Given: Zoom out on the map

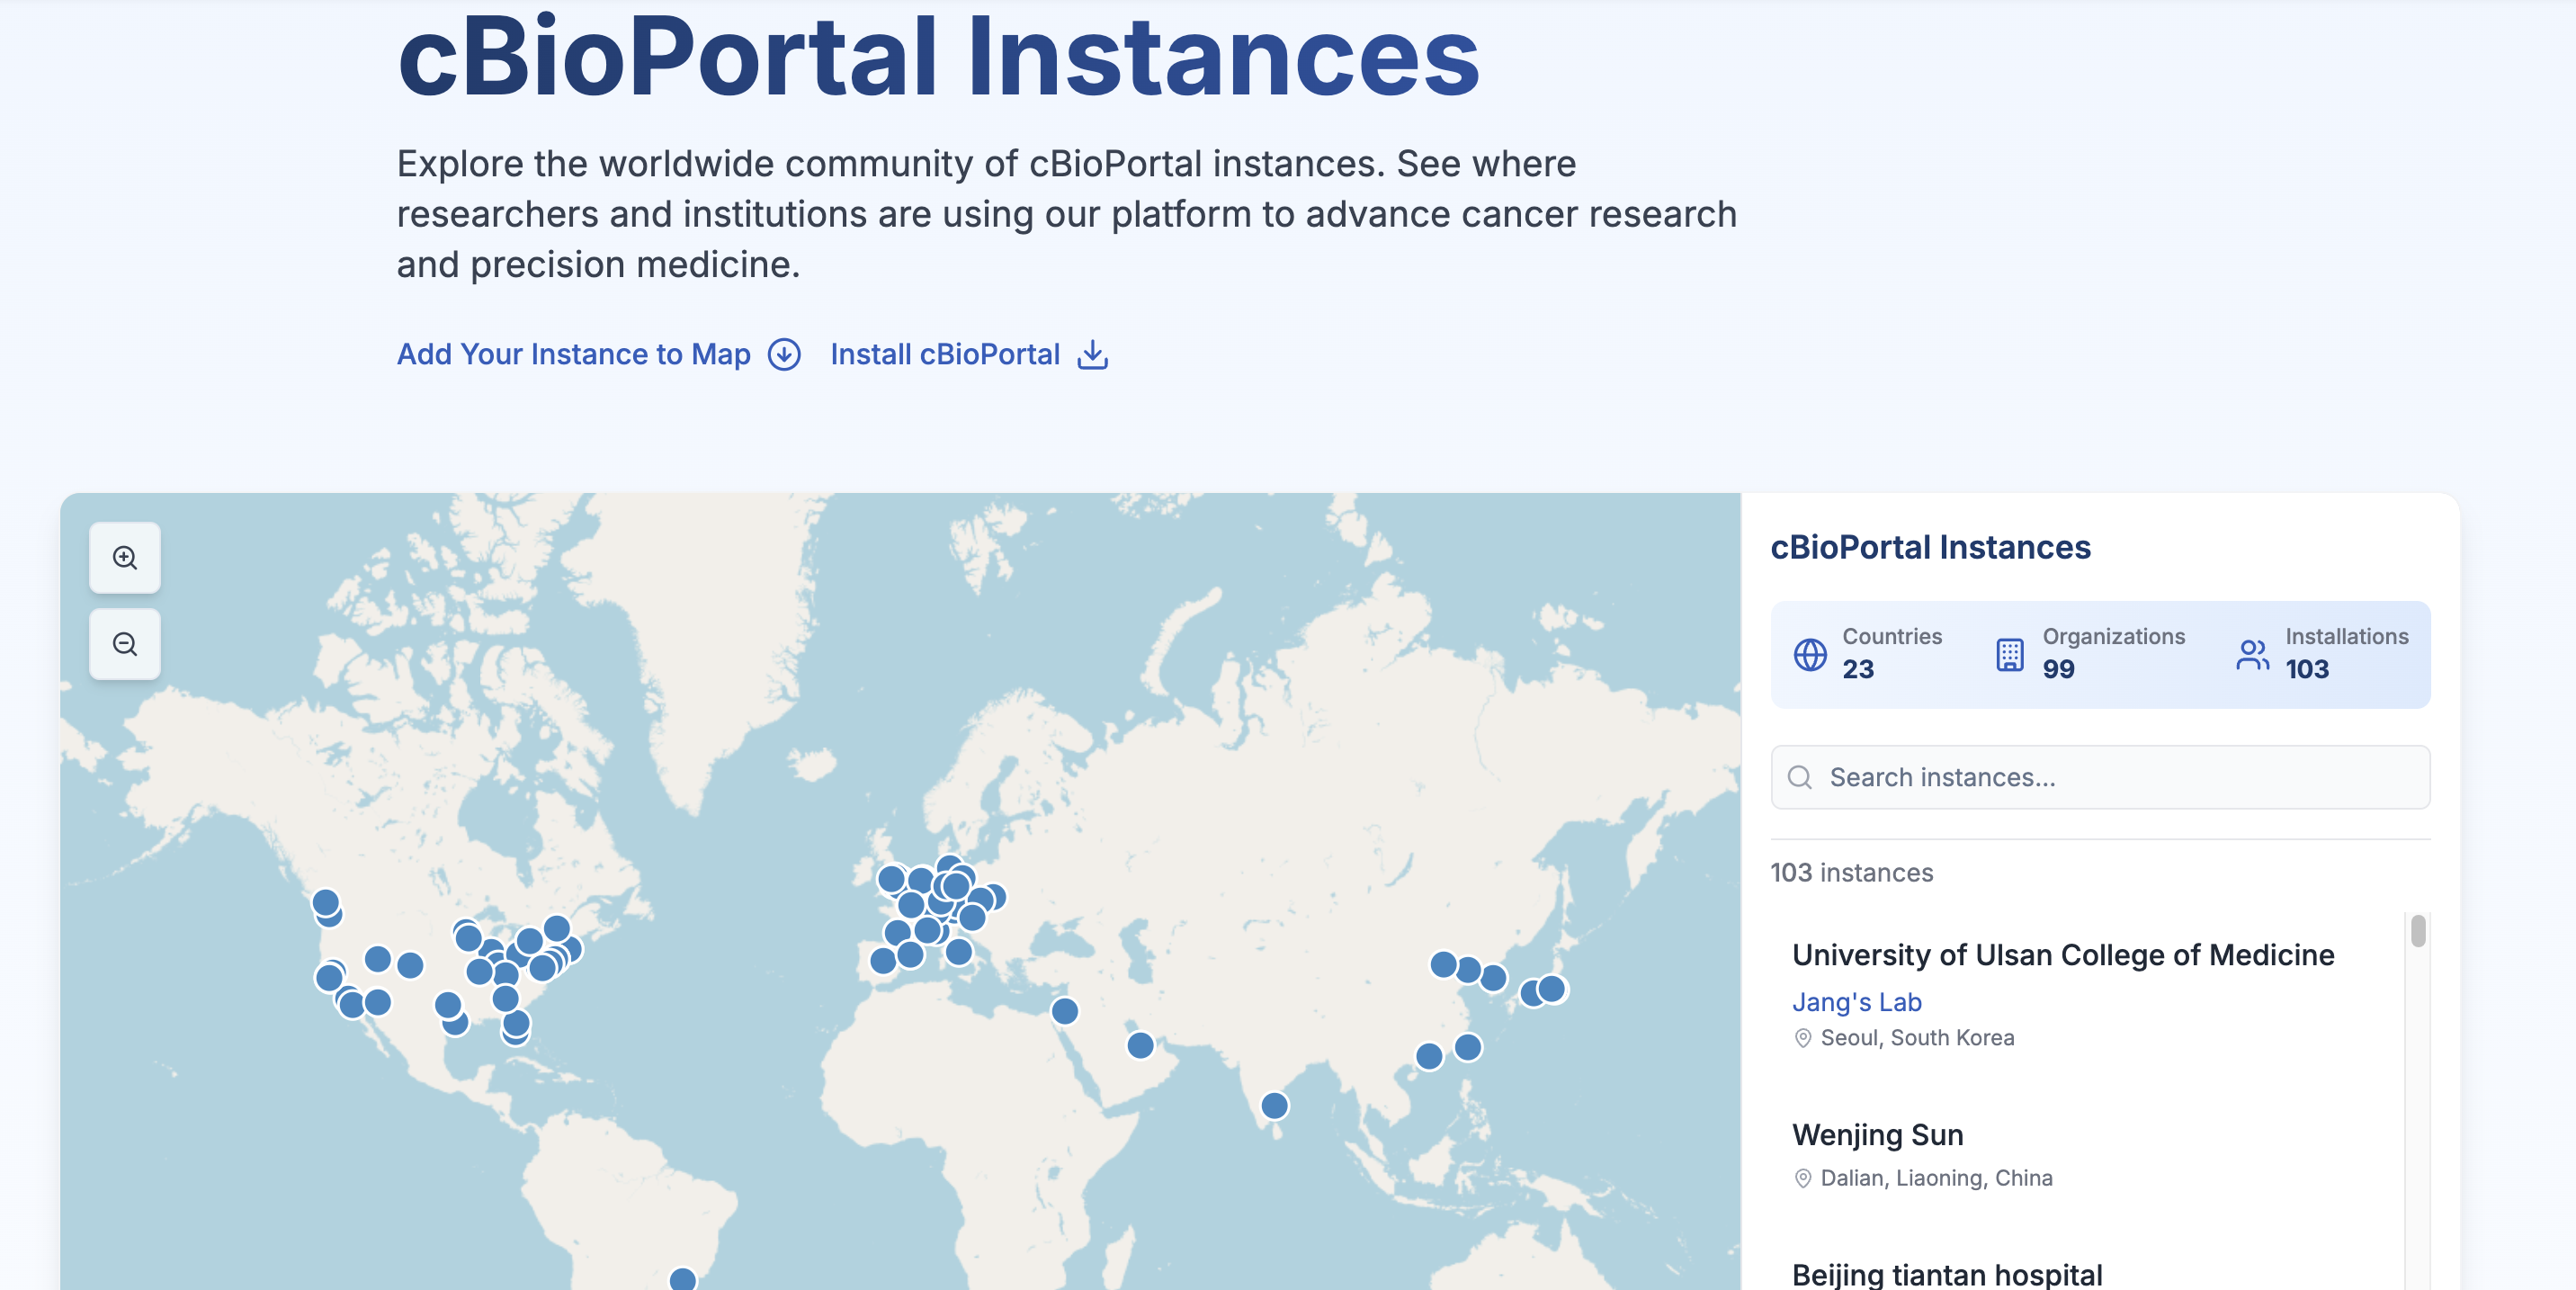Looking at the screenshot, I should tap(125, 643).
